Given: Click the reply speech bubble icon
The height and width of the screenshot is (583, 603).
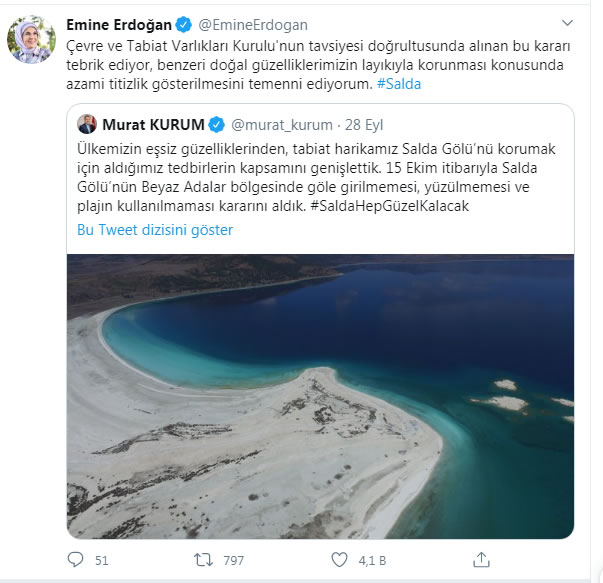Looking at the screenshot, I should 75,560.
